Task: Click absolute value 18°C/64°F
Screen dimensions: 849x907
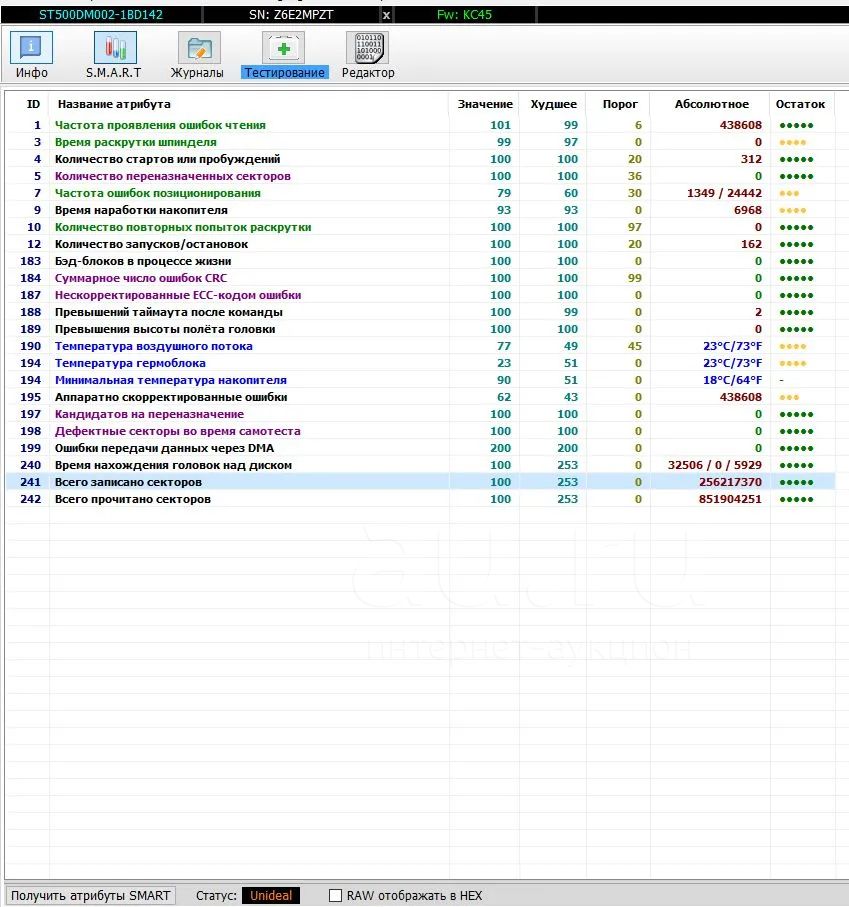Action: pos(732,380)
